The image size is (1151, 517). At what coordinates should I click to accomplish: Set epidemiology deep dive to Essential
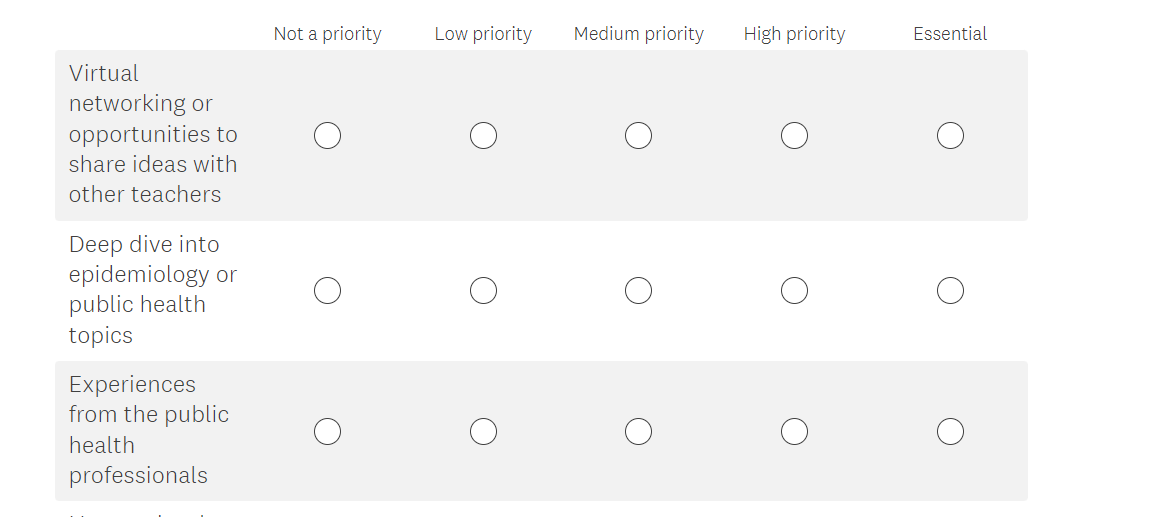950,290
